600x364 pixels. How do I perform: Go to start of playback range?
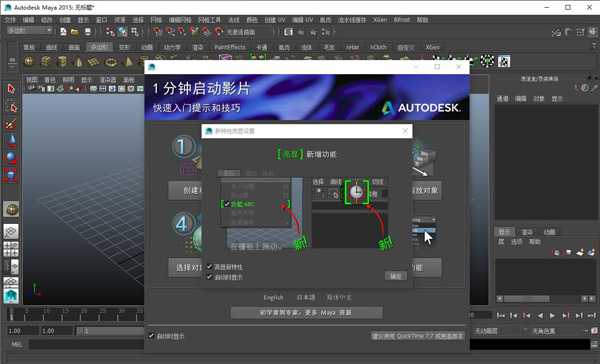click(501, 315)
